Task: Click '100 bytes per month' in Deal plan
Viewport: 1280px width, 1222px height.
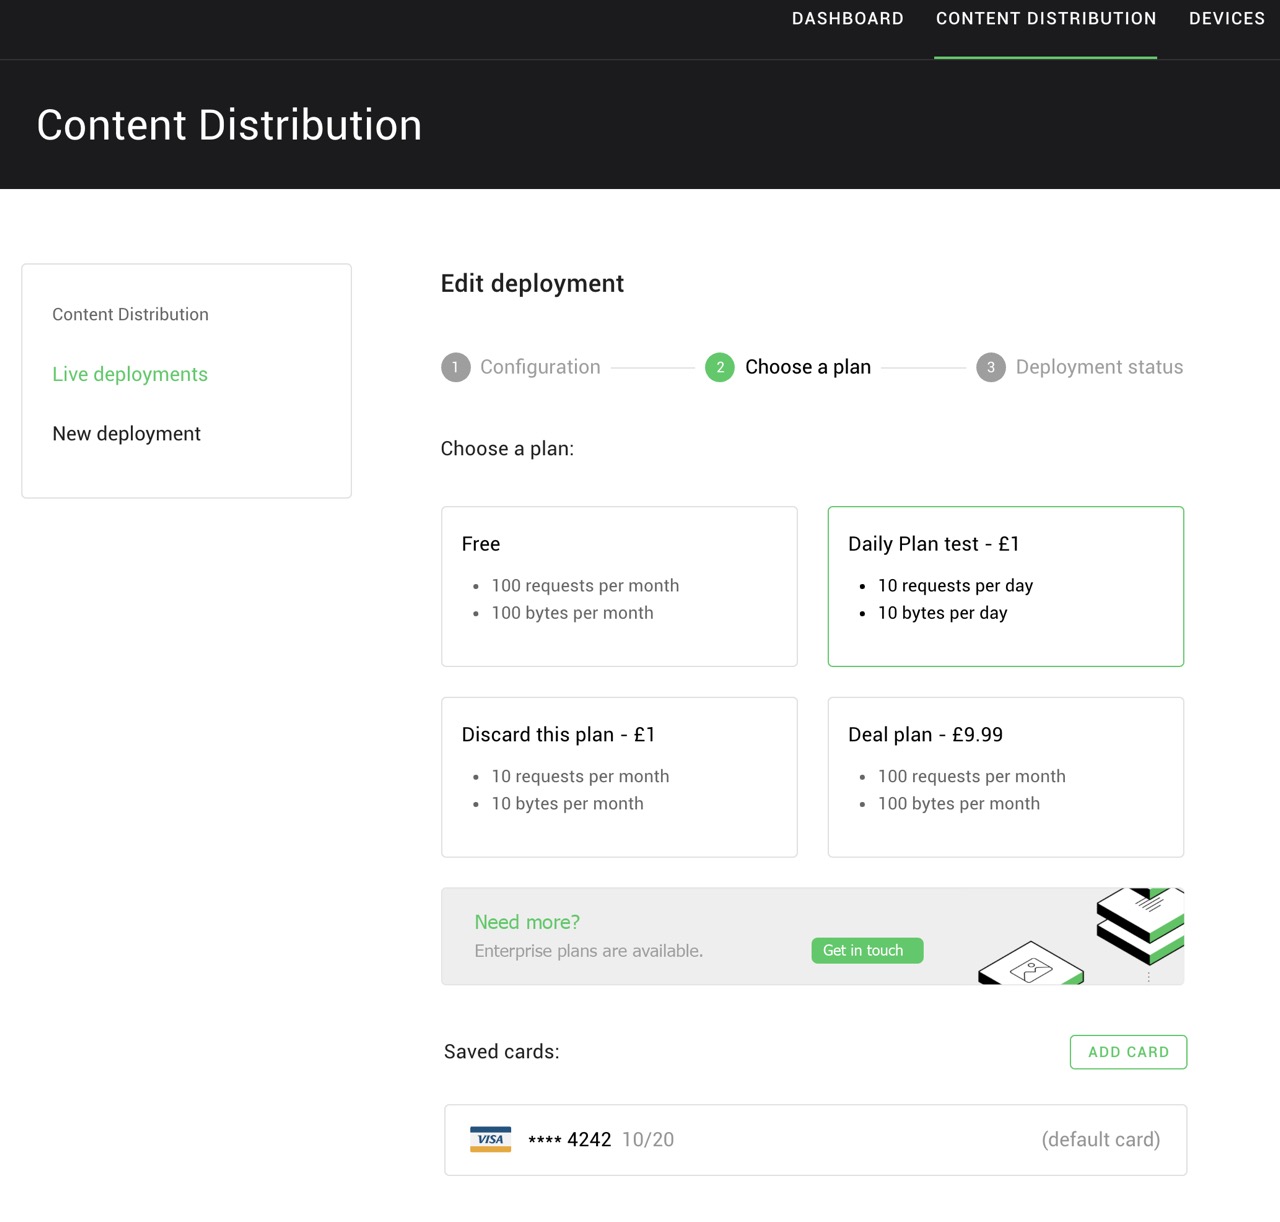Action: [959, 803]
